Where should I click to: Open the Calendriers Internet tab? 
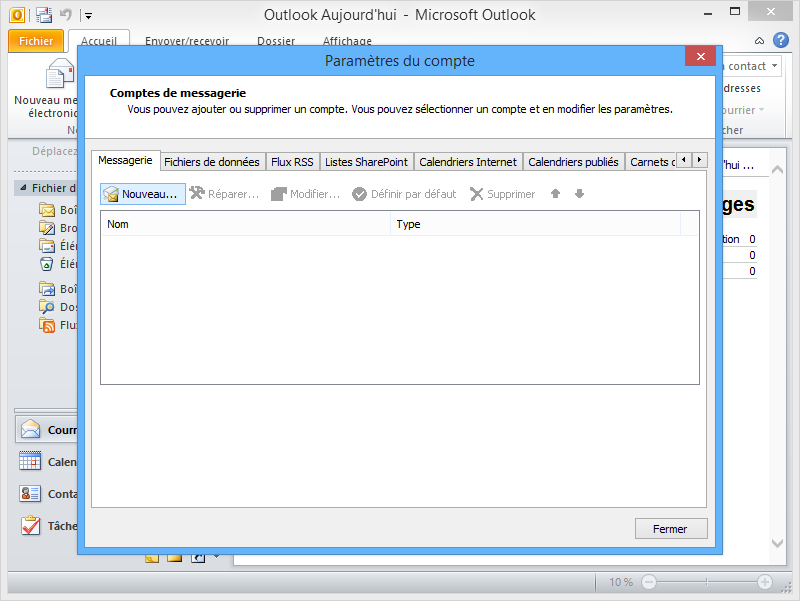(468, 161)
